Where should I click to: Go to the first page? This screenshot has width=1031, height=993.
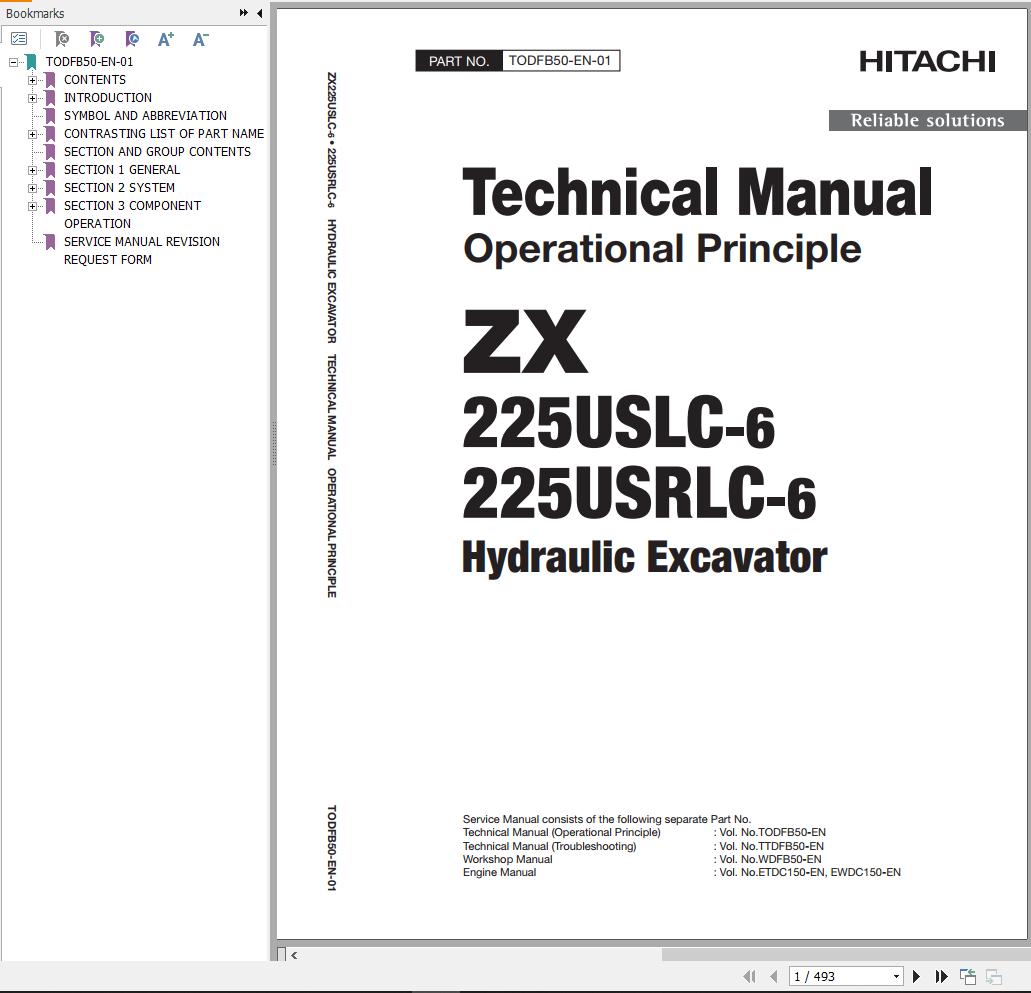point(749,976)
